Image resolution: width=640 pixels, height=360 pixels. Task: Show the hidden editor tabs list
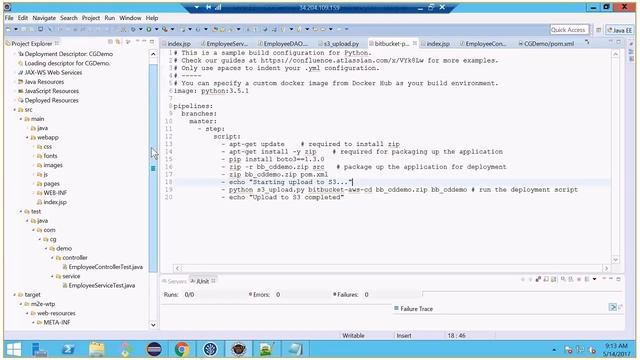(587, 42)
